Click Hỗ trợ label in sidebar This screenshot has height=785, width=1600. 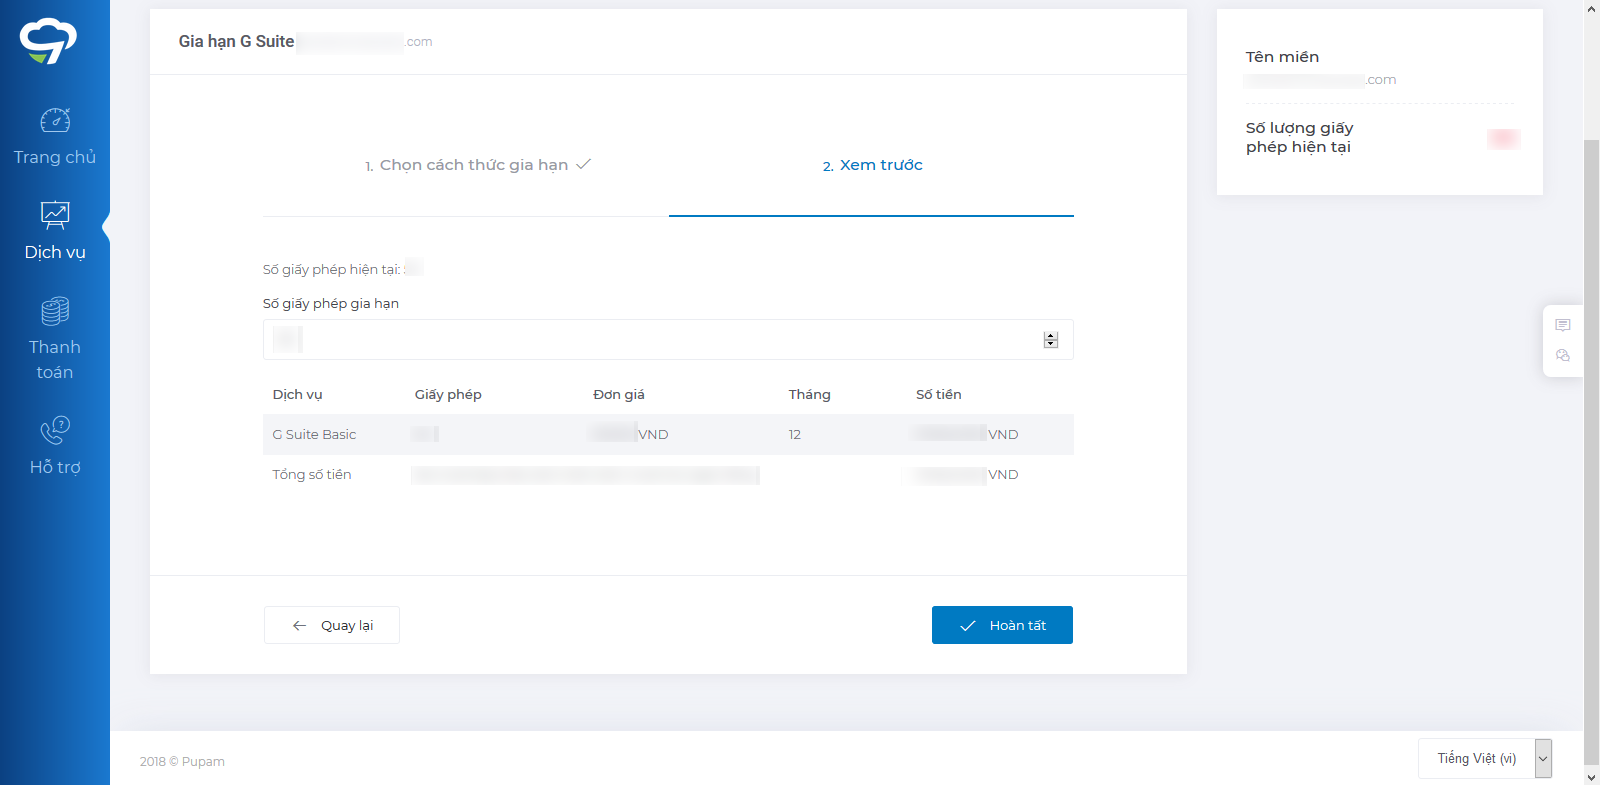55,467
